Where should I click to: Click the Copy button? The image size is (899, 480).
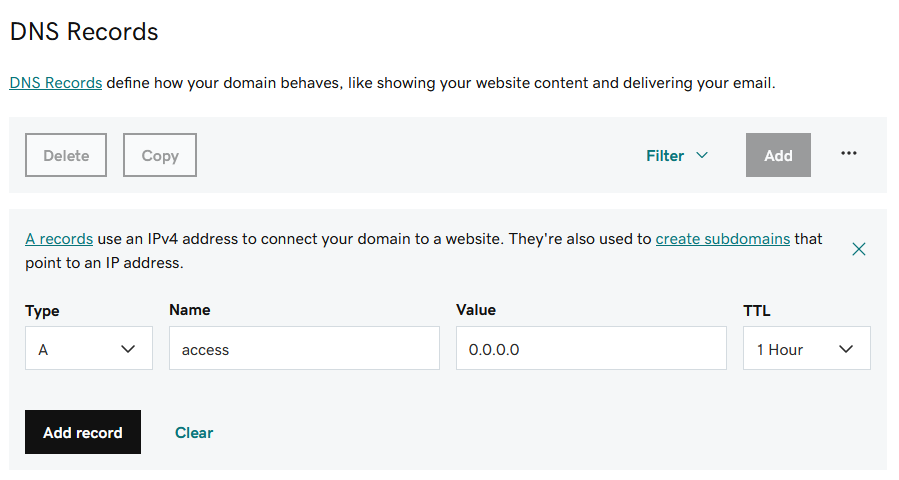tap(160, 155)
